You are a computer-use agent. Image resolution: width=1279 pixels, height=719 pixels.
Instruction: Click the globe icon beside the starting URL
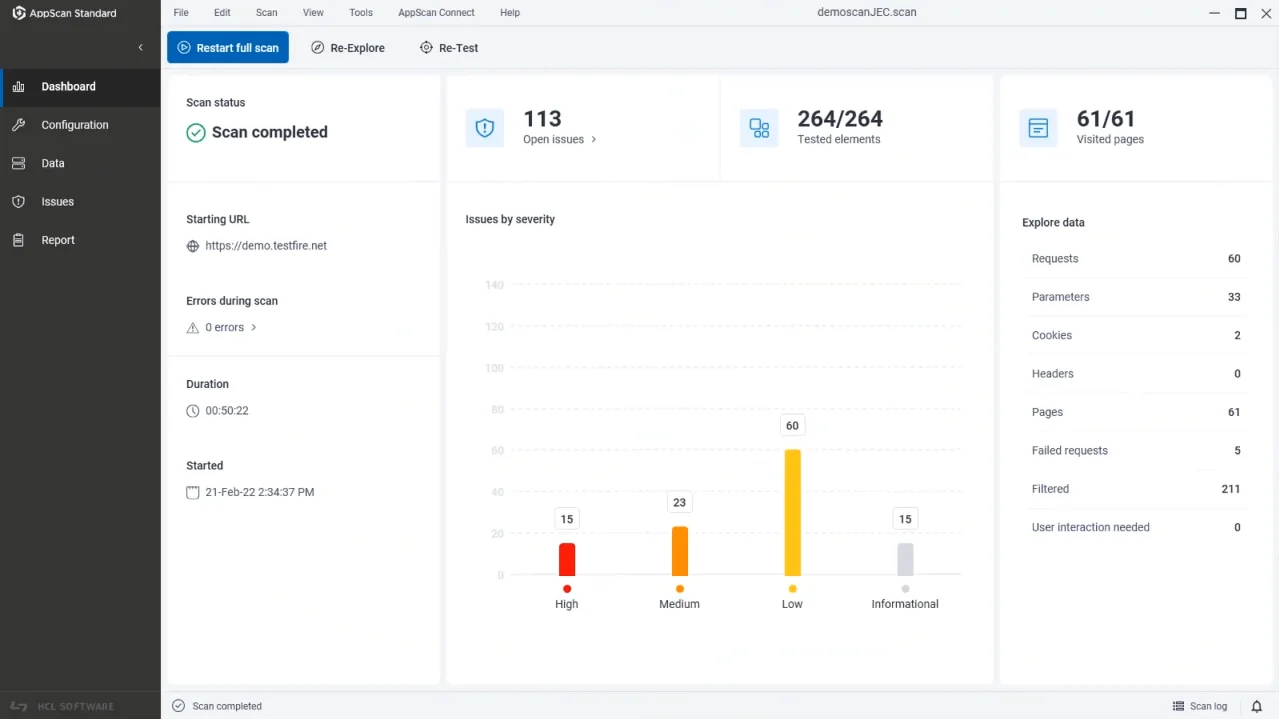click(191, 246)
